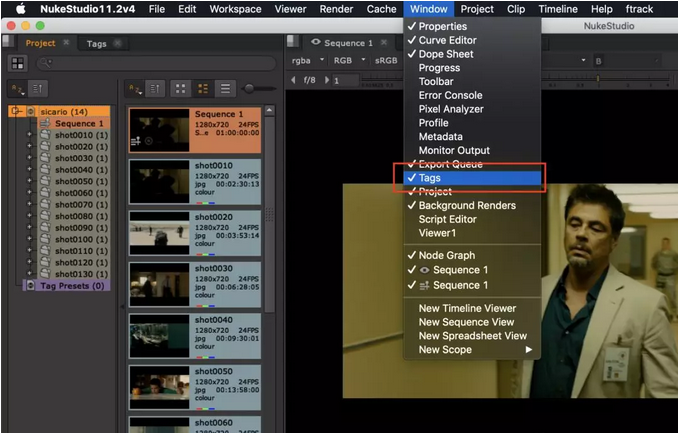This screenshot has height=433, width=679.
Task: Select Monitor Output in the Window menu
Action: 472,150
